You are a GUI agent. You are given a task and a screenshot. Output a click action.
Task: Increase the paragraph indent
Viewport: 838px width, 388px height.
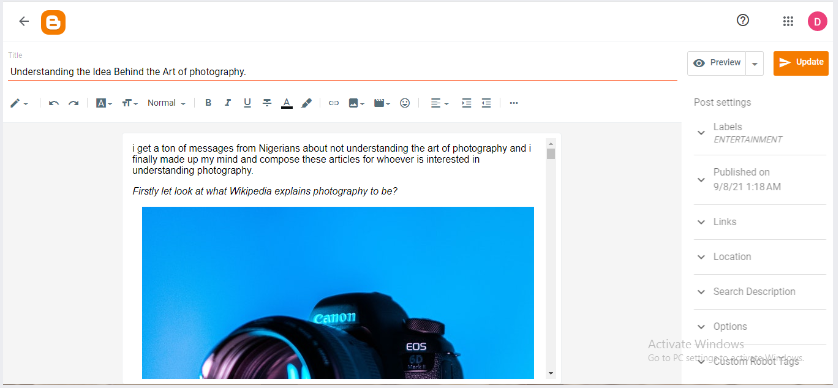pos(467,103)
